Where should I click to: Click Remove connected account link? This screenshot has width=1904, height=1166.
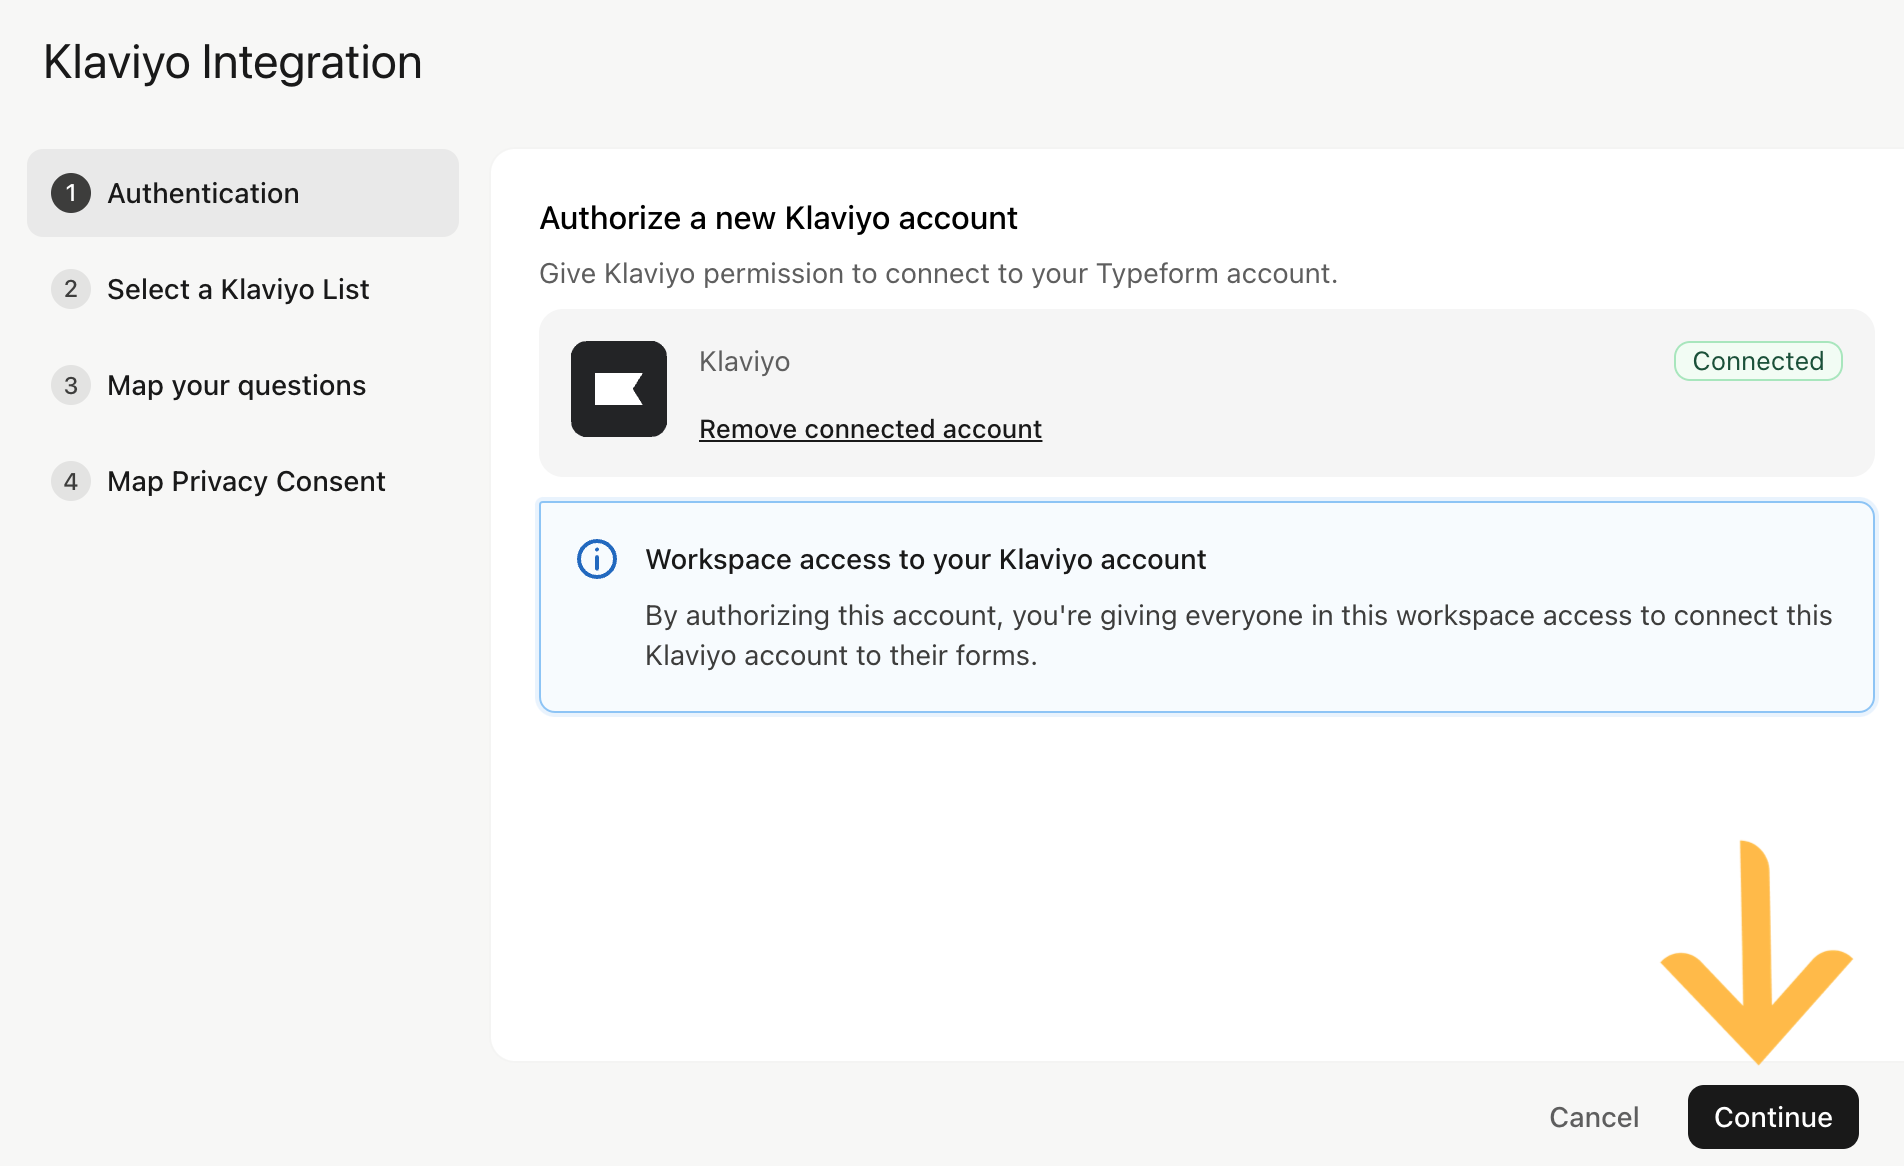point(870,429)
